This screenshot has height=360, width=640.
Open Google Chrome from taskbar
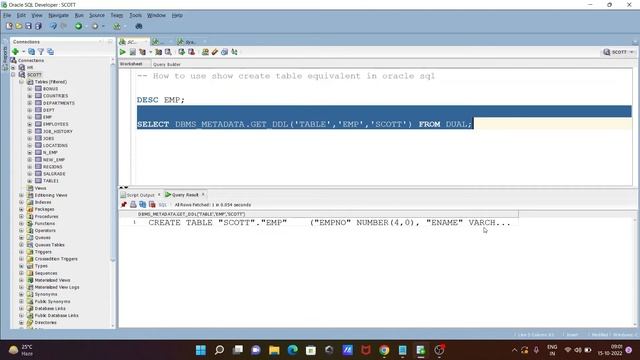pos(384,350)
